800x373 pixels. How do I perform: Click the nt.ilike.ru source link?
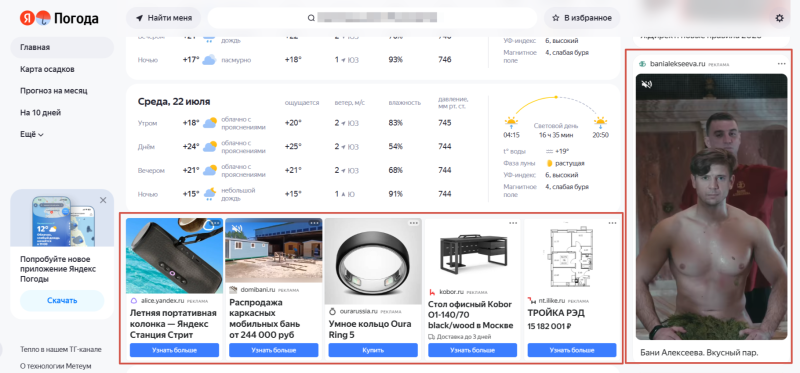(x=553, y=301)
